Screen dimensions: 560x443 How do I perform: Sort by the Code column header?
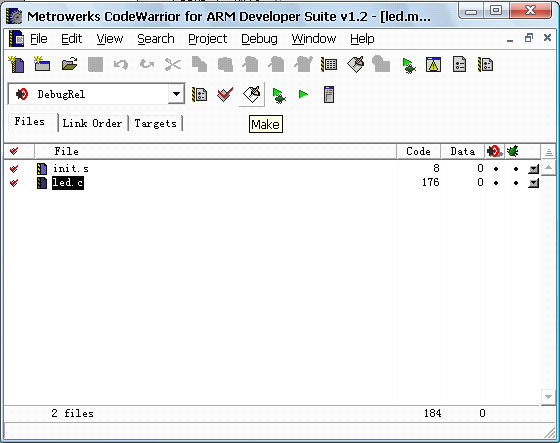[x=418, y=151]
